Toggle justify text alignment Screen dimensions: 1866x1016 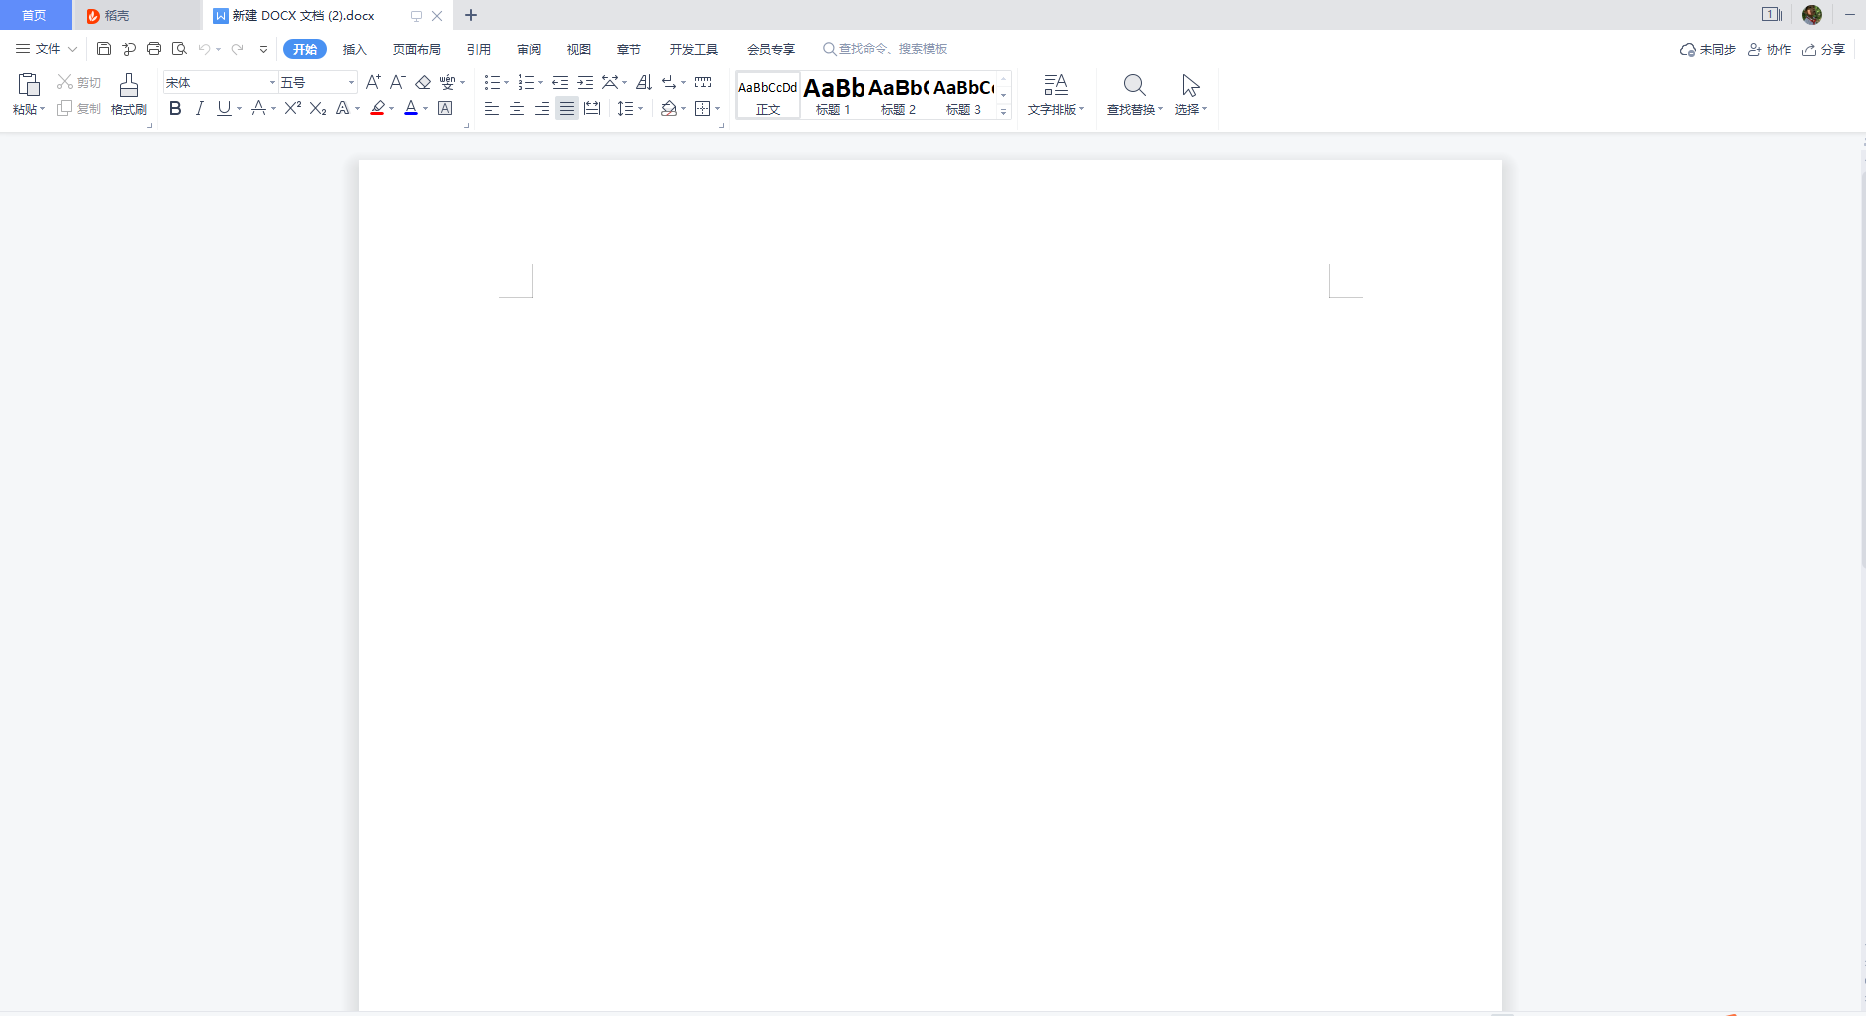click(567, 108)
